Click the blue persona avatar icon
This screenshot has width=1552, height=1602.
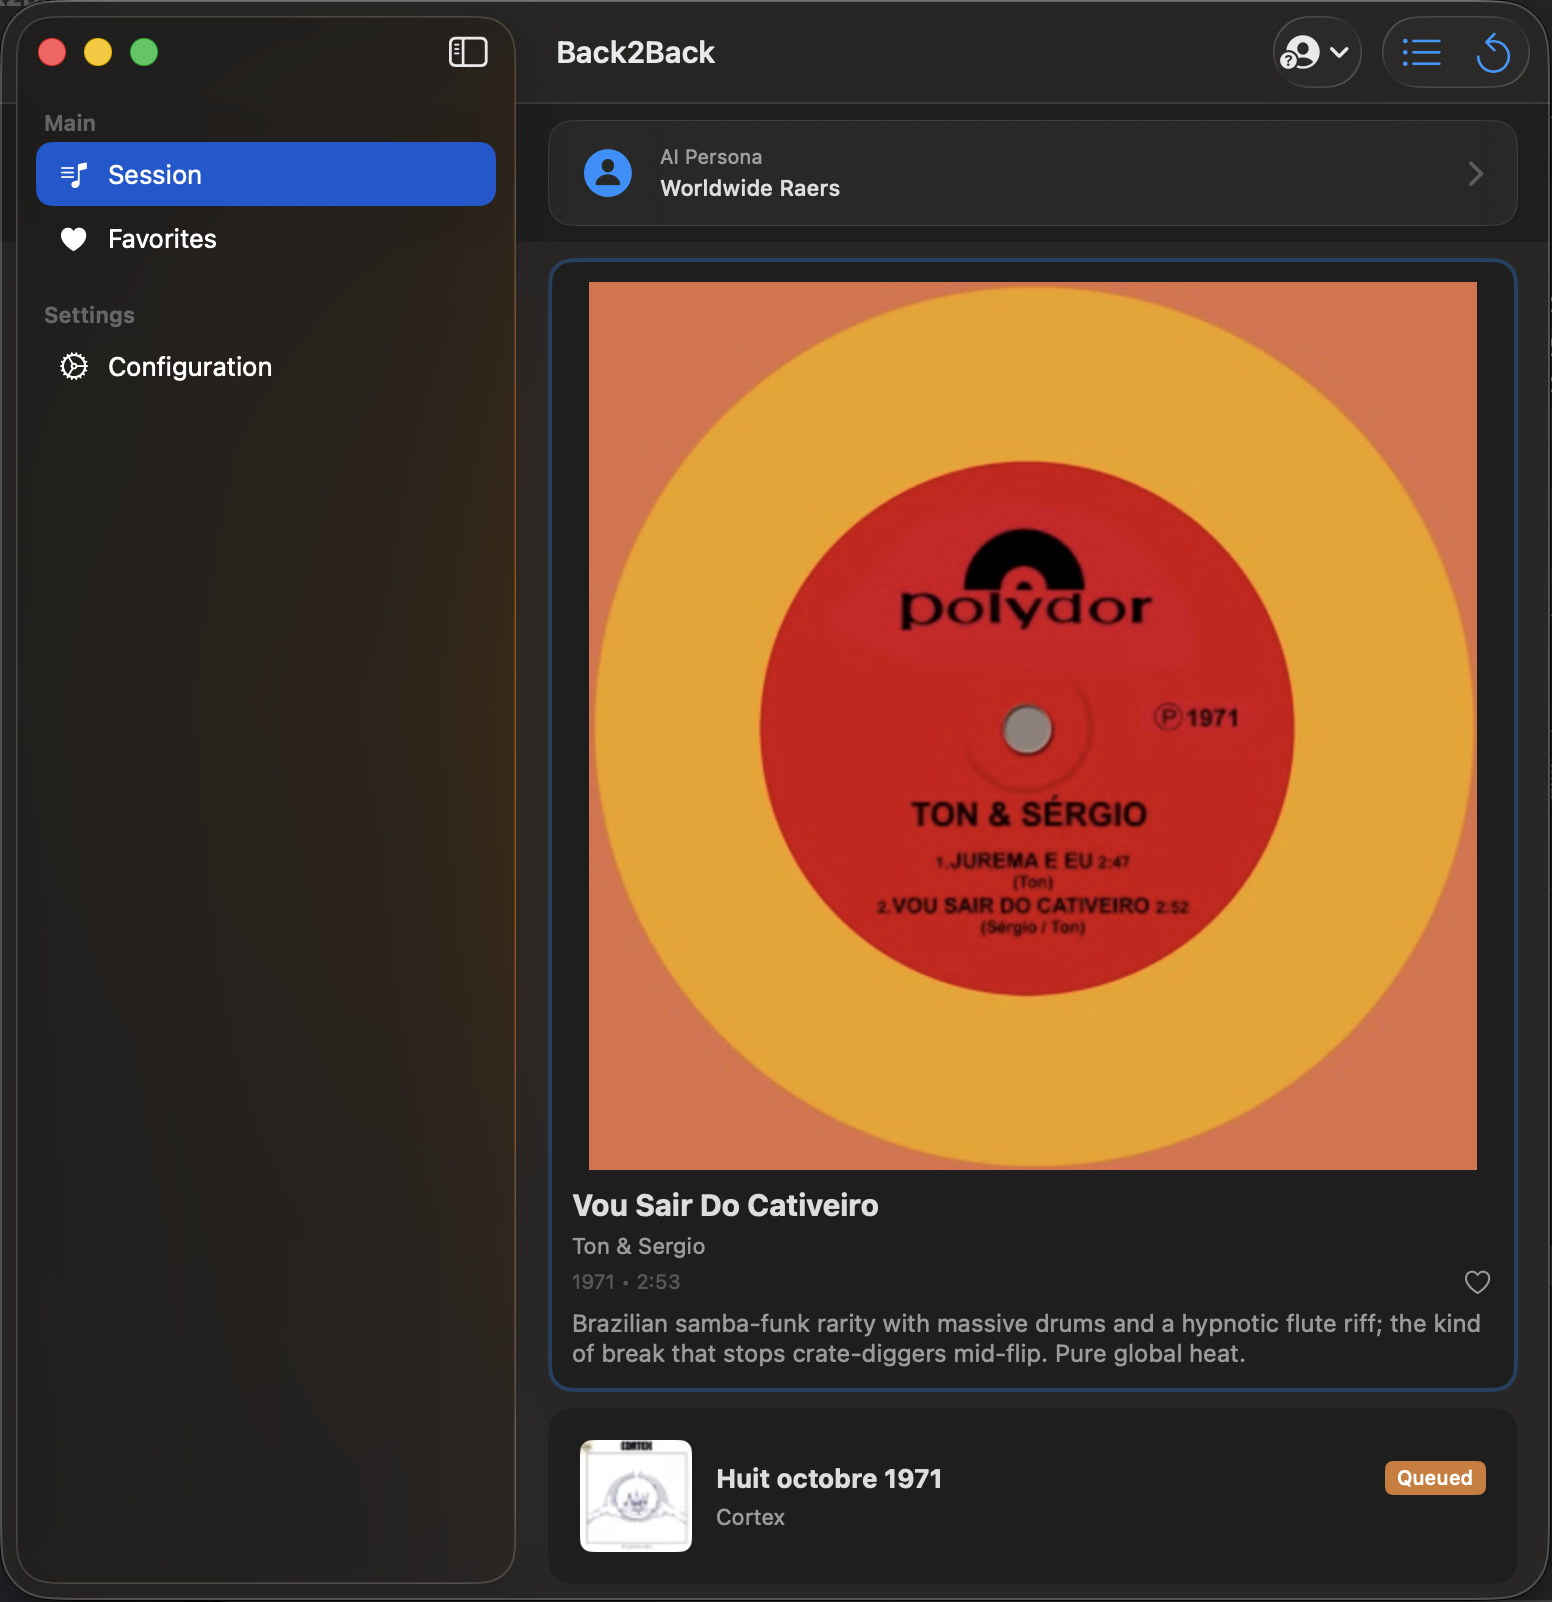(x=608, y=173)
